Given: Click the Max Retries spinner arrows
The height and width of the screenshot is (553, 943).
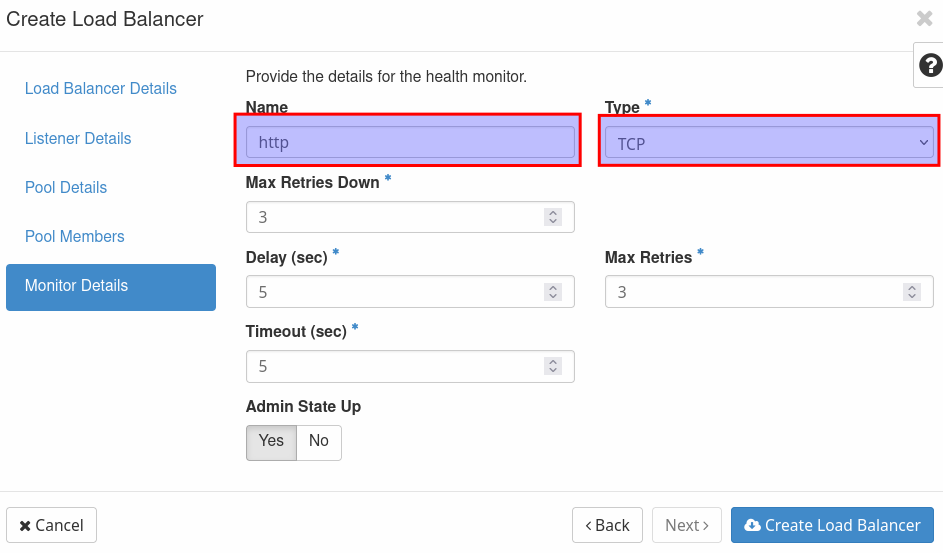Looking at the screenshot, I should coord(911,292).
